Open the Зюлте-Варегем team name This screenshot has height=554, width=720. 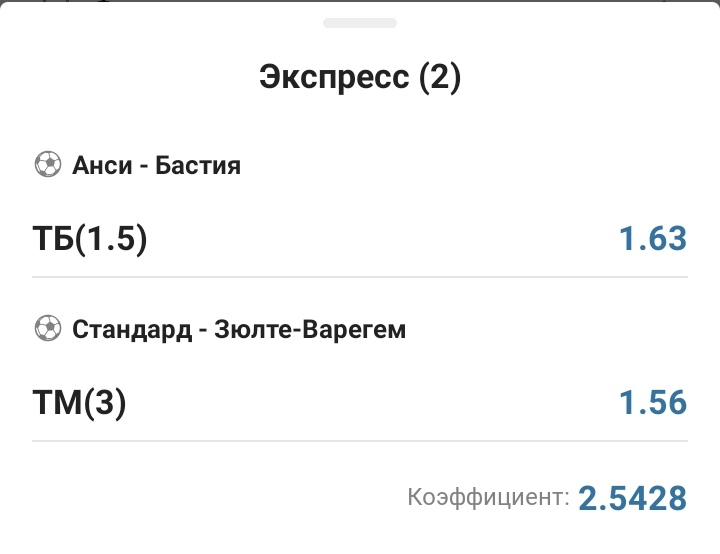click(310, 329)
